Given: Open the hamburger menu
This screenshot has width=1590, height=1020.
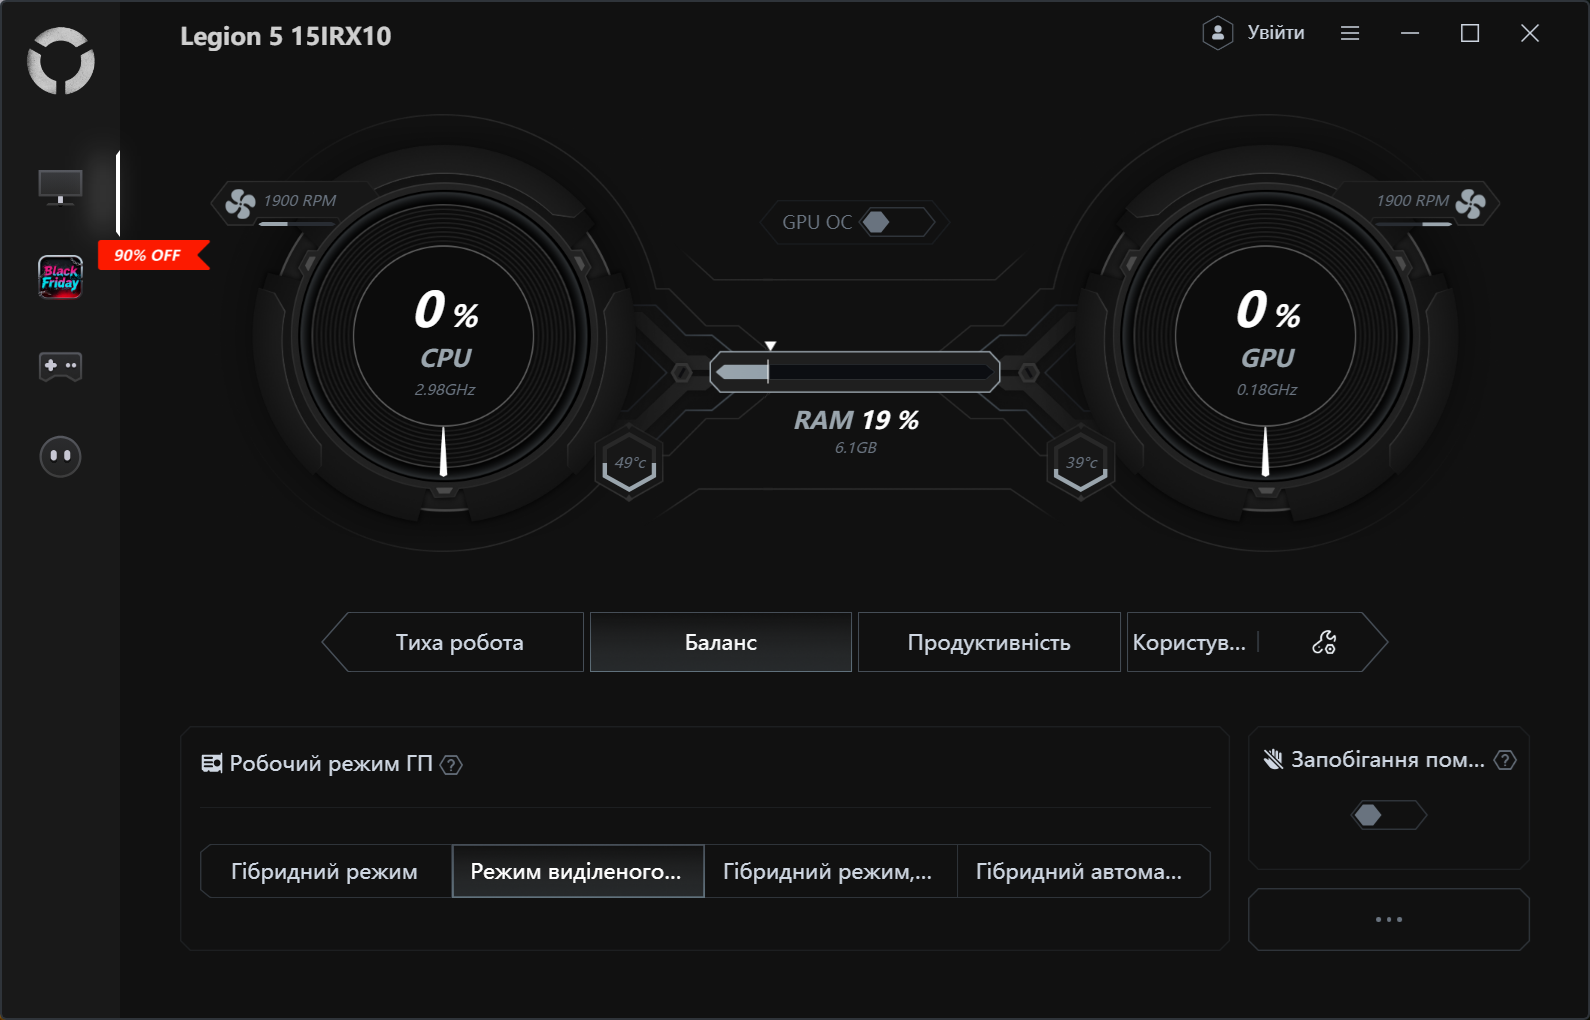Looking at the screenshot, I should [x=1350, y=33].
